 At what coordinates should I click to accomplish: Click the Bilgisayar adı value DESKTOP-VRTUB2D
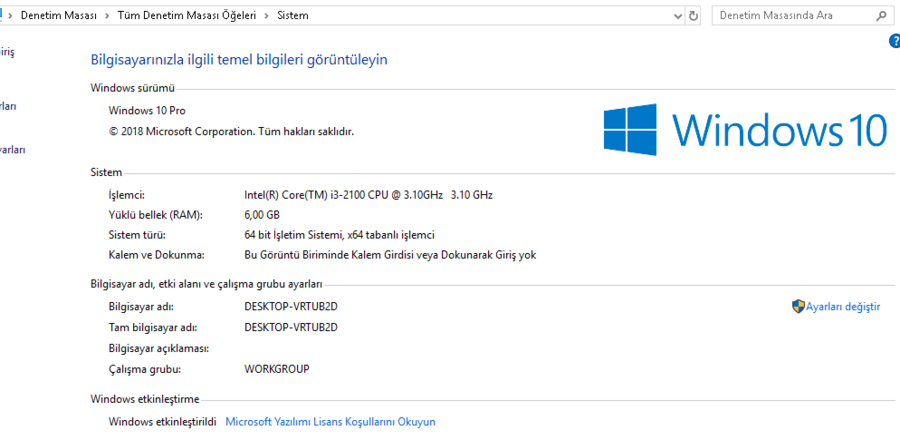[291, 306]
